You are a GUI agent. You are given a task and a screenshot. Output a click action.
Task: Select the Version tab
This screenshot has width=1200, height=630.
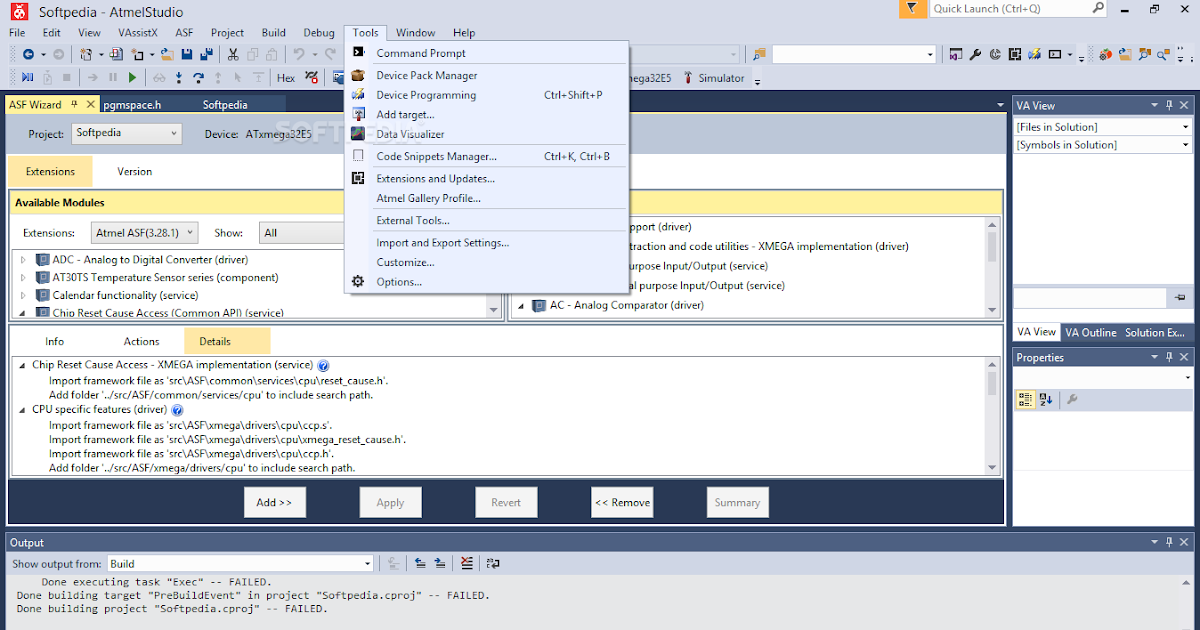pyautogui.click(x=135, y=171)
